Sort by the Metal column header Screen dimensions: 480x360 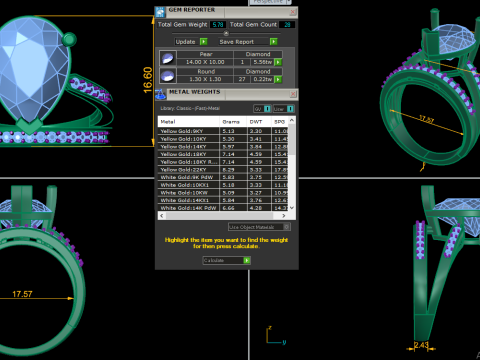pos(189,122)
